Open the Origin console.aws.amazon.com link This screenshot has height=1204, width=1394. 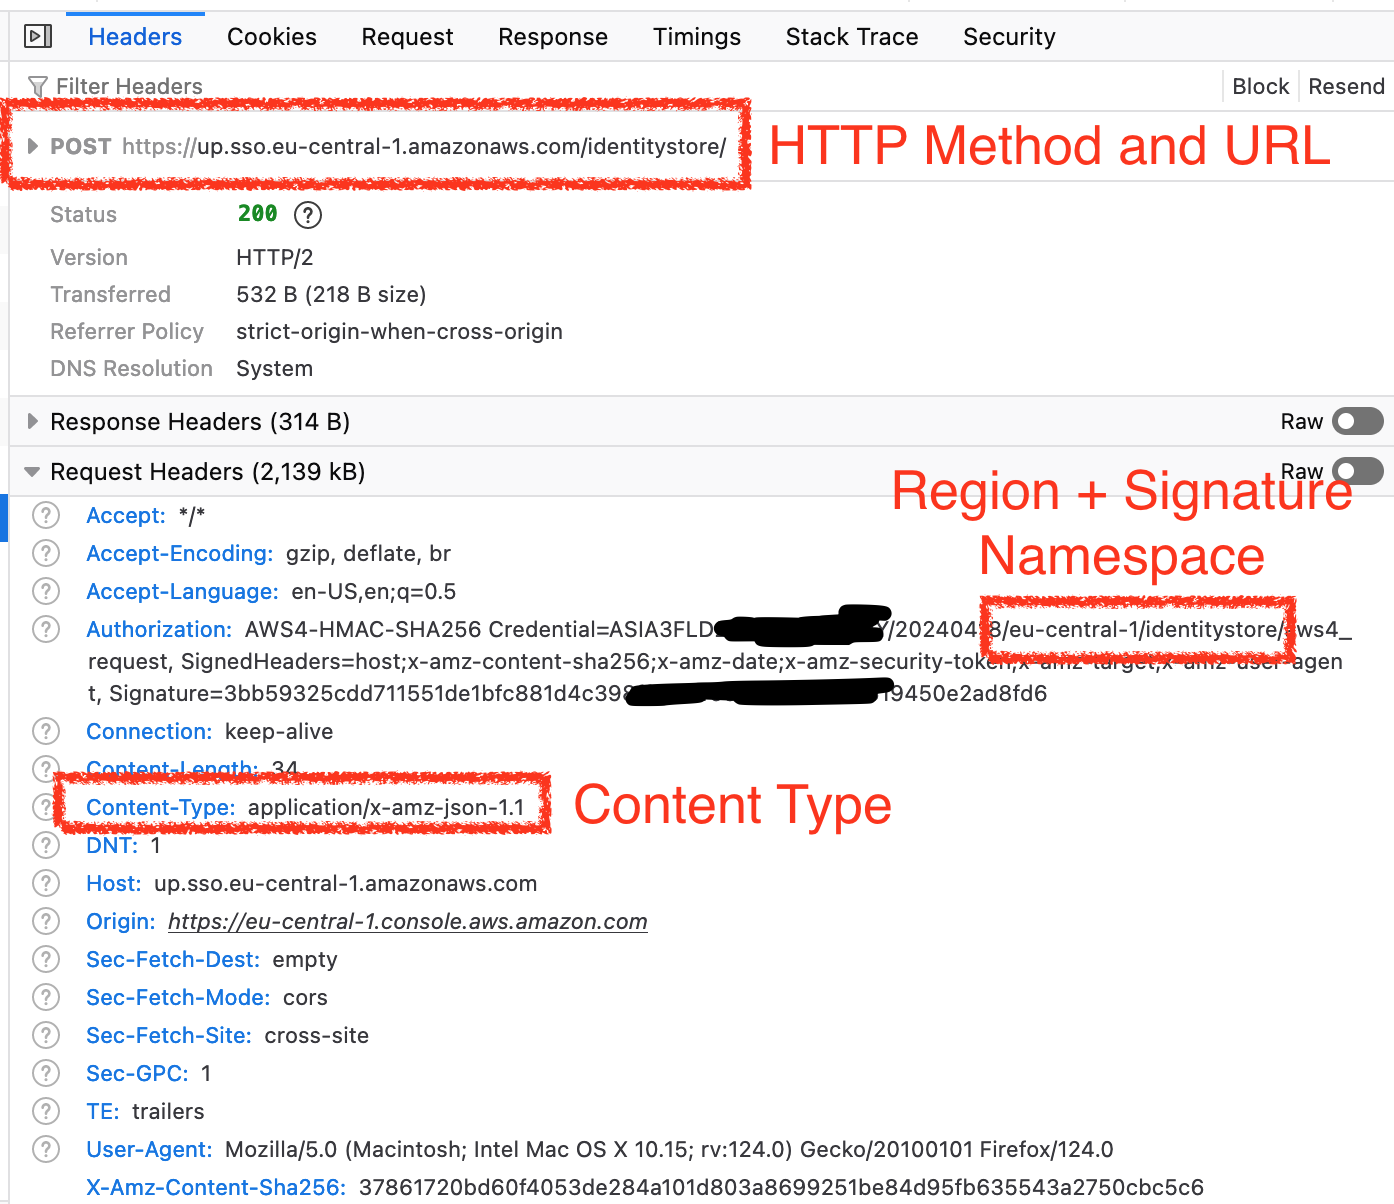(408, 921)
